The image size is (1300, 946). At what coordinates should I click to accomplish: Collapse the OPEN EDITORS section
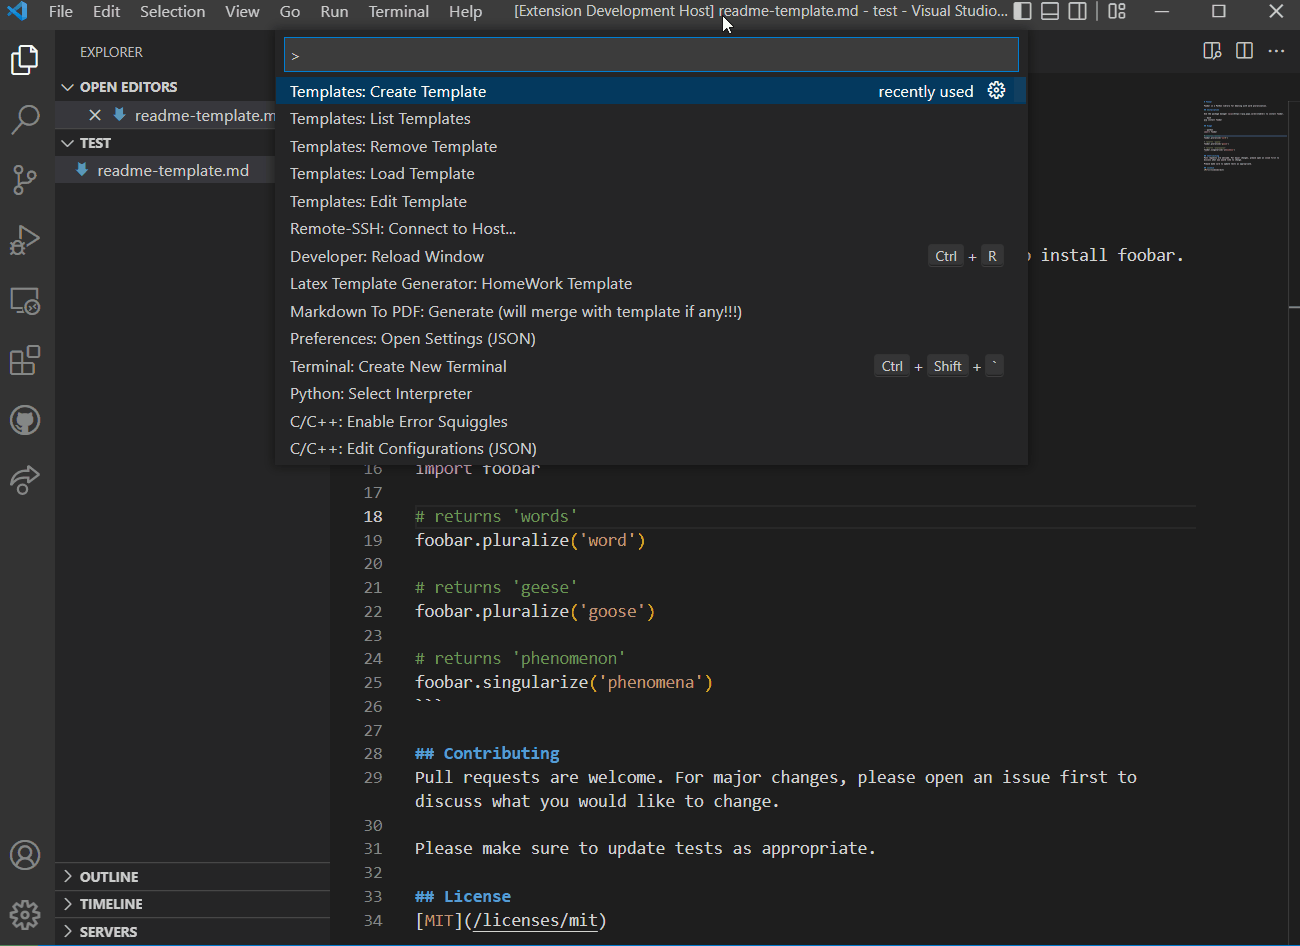pyautogui.click(x=128, y=87)
